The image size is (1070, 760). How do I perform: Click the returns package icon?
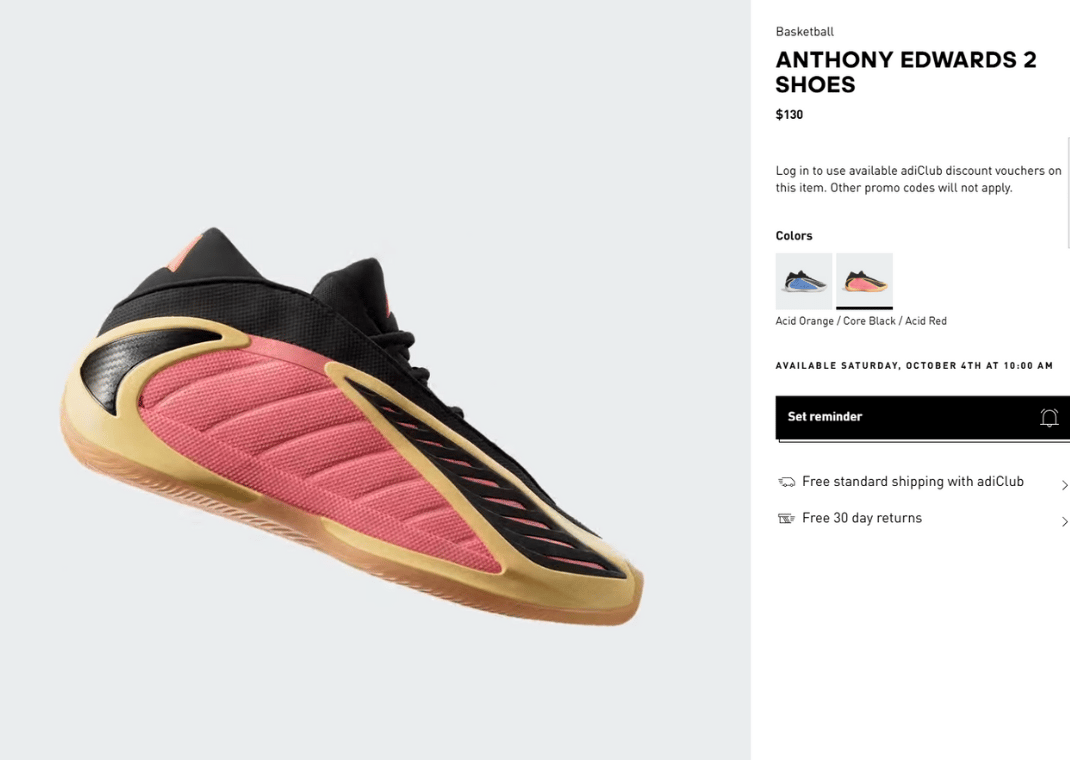(787, 518)
